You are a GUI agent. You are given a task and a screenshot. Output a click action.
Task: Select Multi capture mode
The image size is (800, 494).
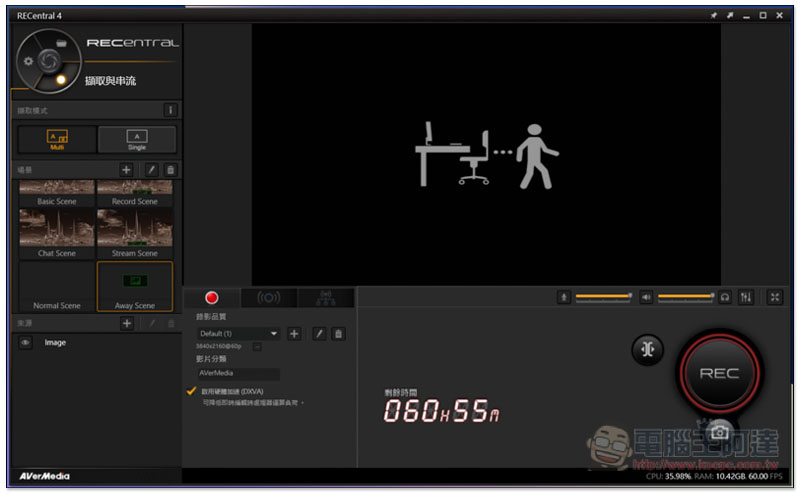coord(57,139)
